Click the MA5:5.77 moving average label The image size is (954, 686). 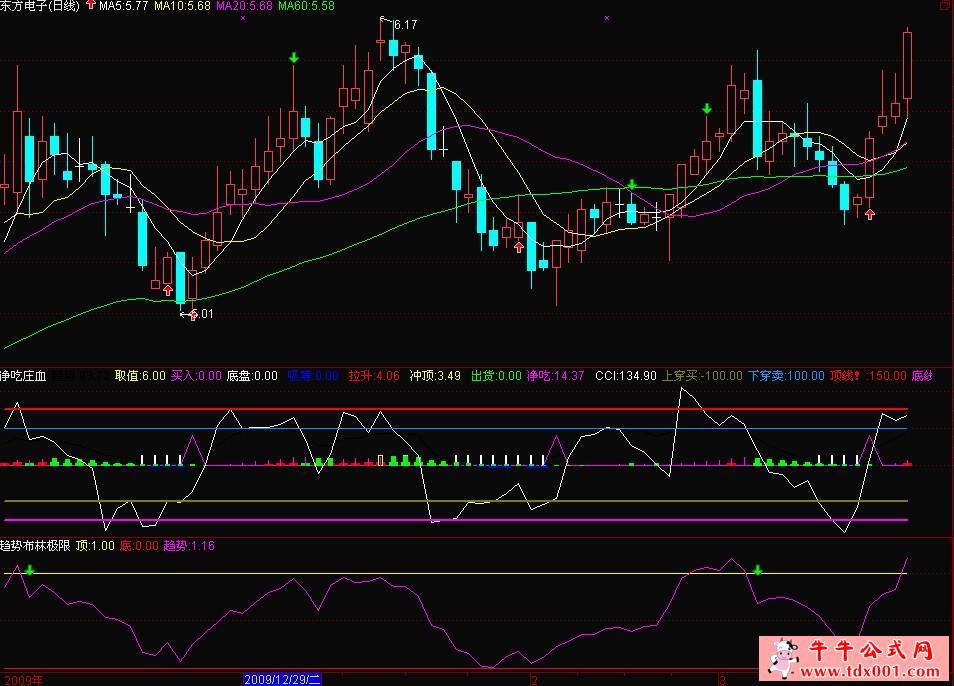(124, 6)
